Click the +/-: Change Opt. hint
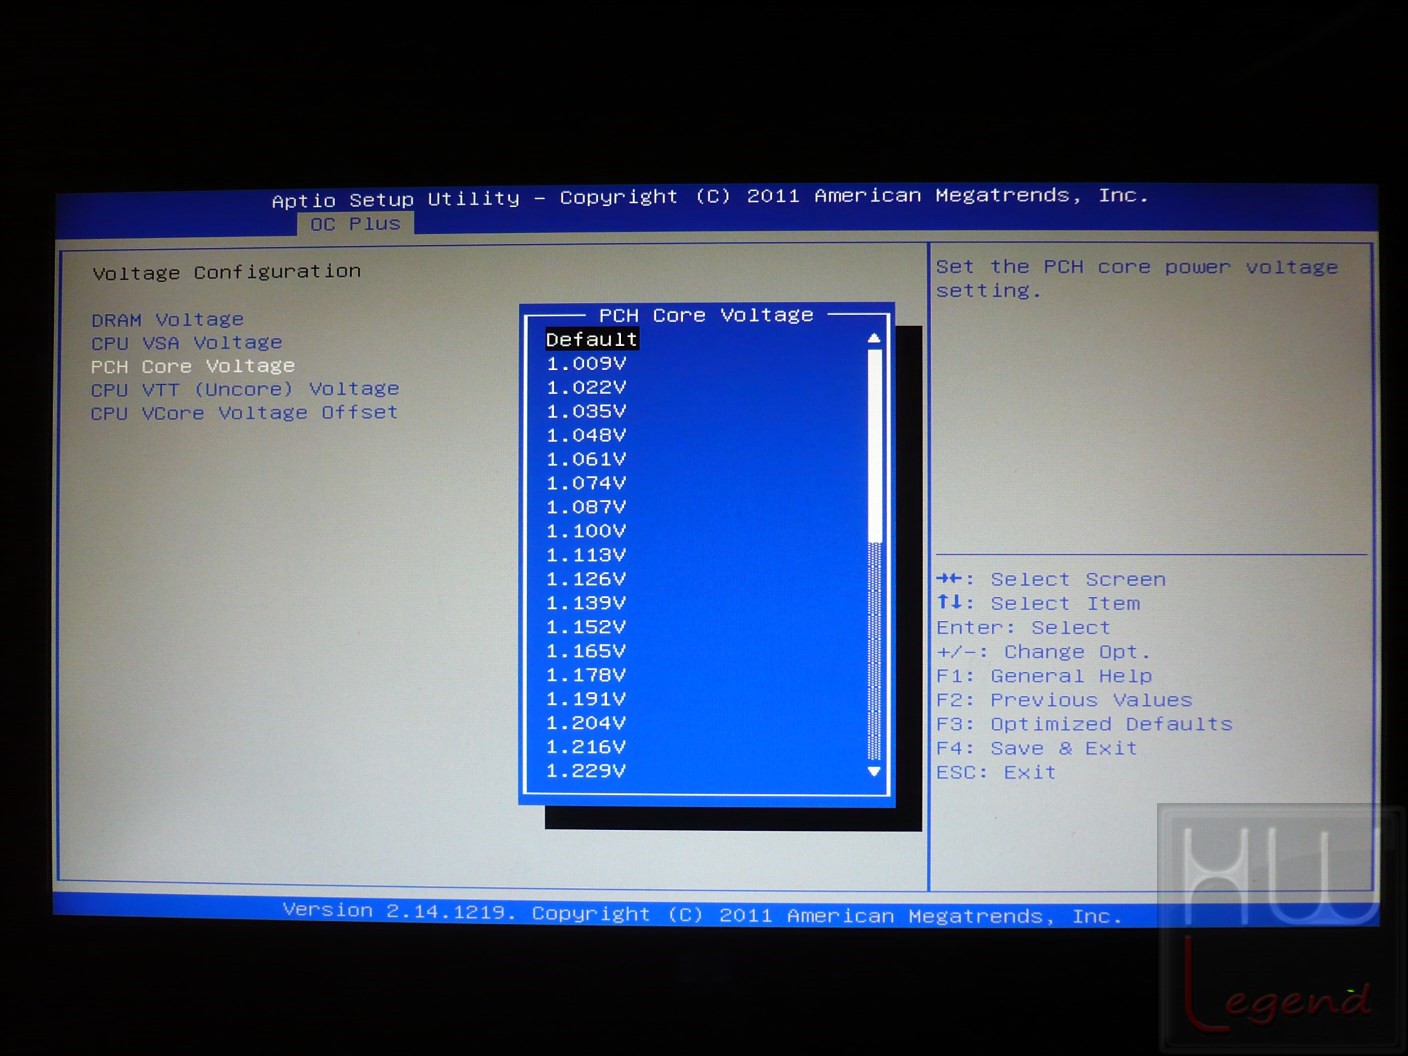The width and height of the screenshot is (1408, 1056). [x=1043, y=652]
